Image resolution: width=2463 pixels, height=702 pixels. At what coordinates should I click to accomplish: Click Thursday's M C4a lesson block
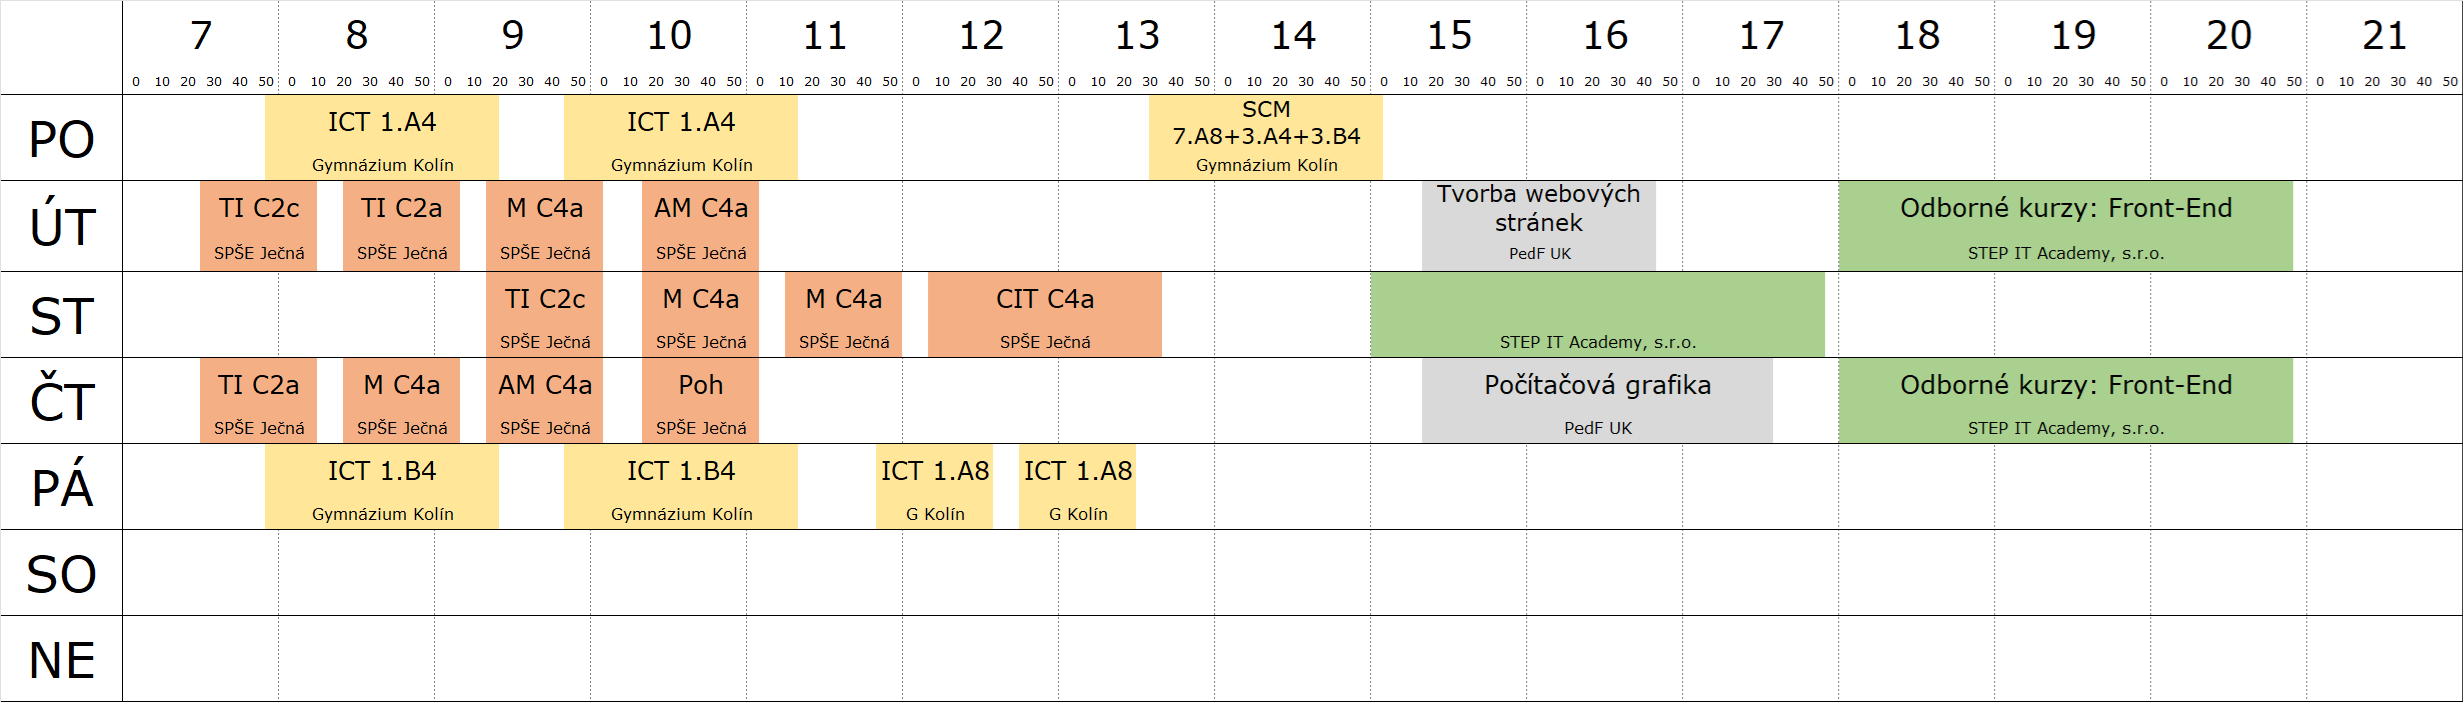click(x=401, y=401)
